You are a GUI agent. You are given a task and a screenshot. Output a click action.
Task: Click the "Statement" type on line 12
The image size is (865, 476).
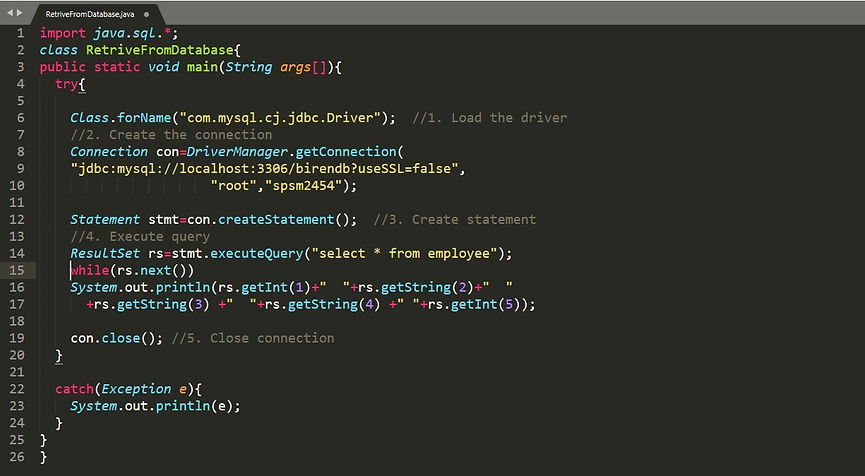coord(105,220)
